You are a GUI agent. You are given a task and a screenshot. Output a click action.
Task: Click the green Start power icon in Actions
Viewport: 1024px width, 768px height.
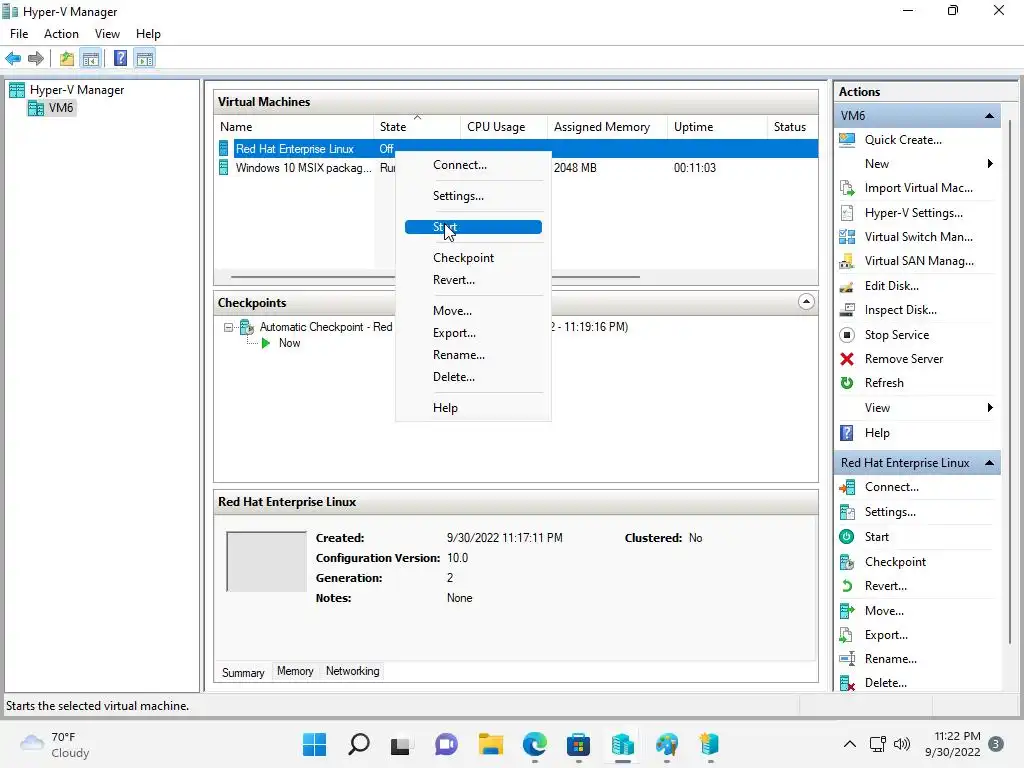point(847,537)
